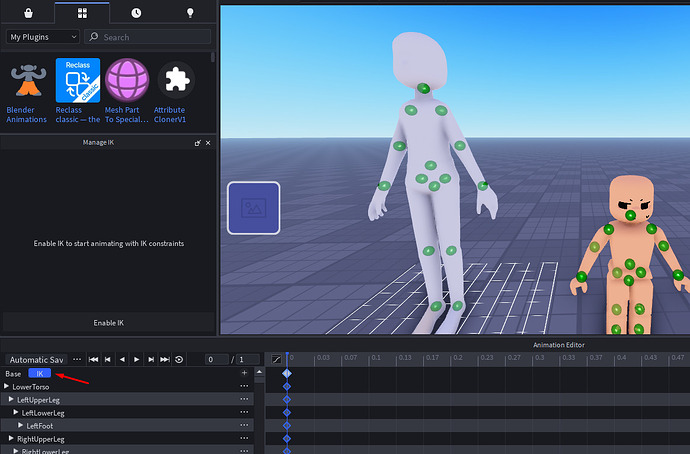
Task: Select the LowerTorso keyframe diamond on timeline
Action: 287,386
